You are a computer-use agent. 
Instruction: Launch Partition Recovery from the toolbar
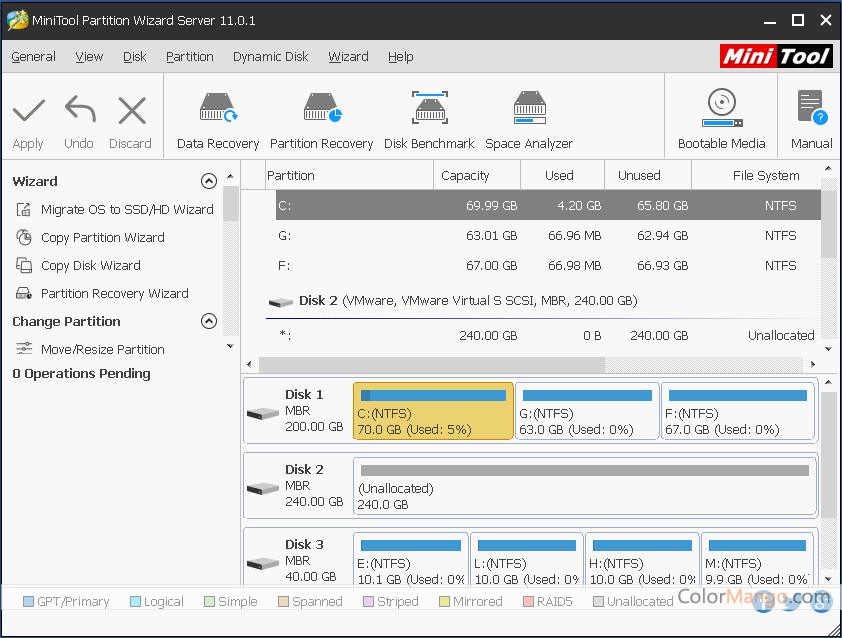pos(321,121)
